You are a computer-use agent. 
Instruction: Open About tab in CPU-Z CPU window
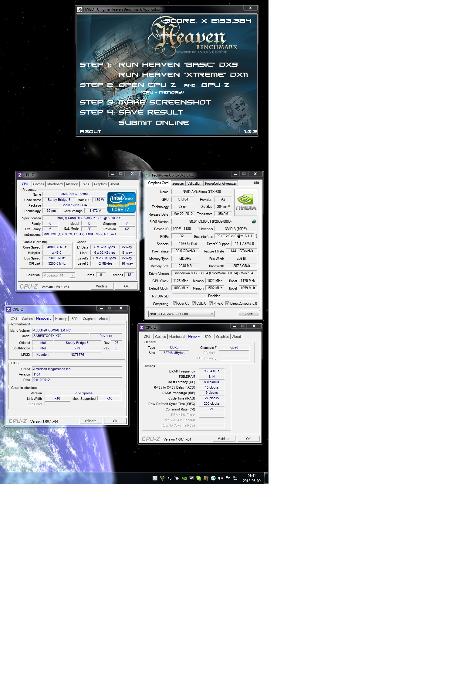point(115,184)
